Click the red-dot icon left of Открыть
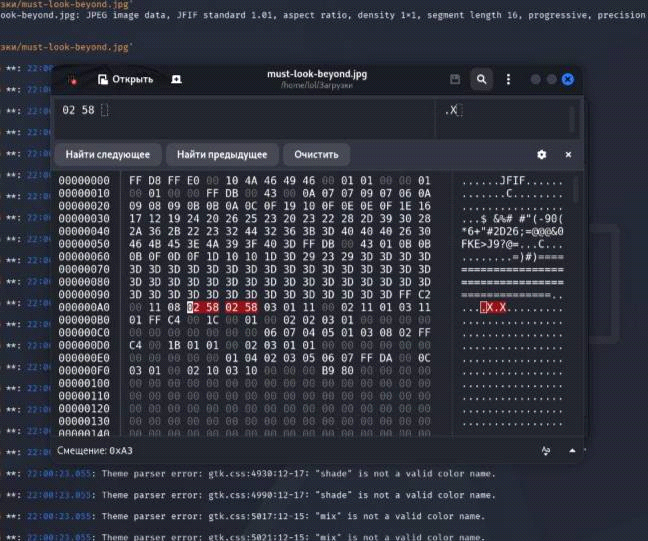Image resolution: width=648 pixels, height=541 pixels. click(x=74, y=80)
